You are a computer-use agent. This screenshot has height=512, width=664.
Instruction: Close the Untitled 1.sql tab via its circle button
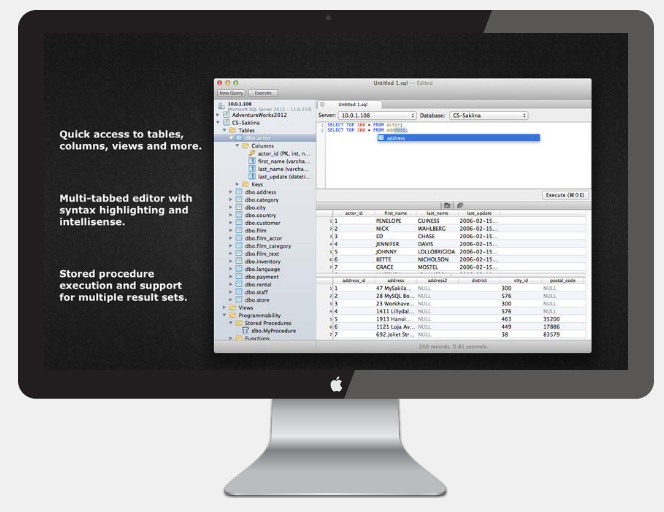coord(322,104)
